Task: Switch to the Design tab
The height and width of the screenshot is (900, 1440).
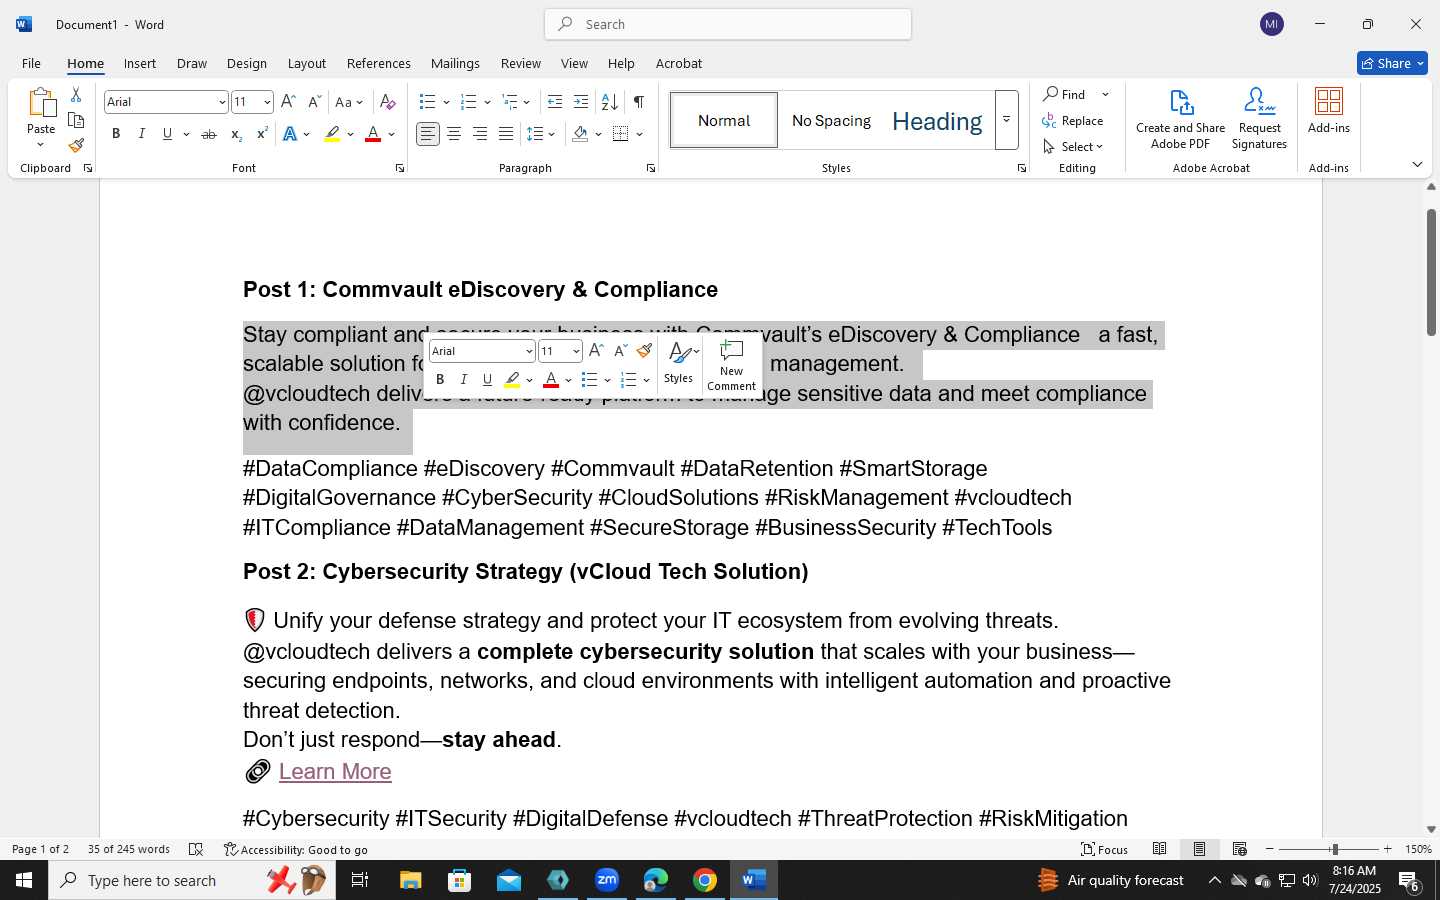Action: (246, 63)
